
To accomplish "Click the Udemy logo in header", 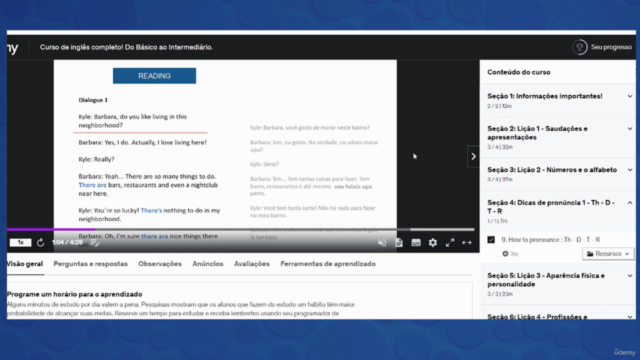I will [x=13, y=47].
